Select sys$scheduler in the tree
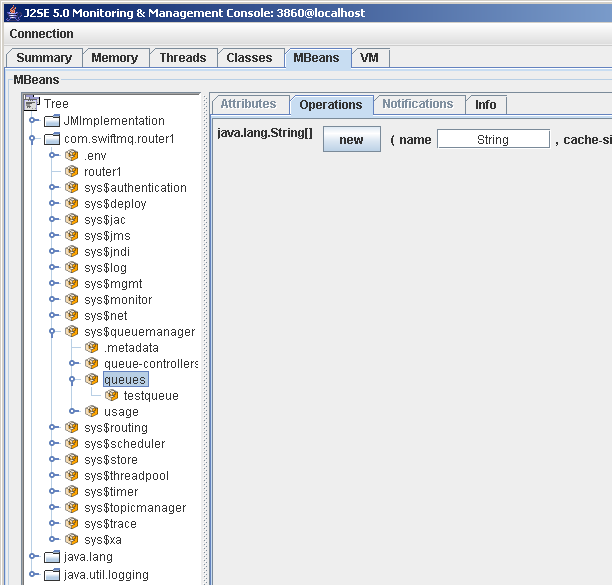This screenshot has width=612, height=585. pos(124,444)
